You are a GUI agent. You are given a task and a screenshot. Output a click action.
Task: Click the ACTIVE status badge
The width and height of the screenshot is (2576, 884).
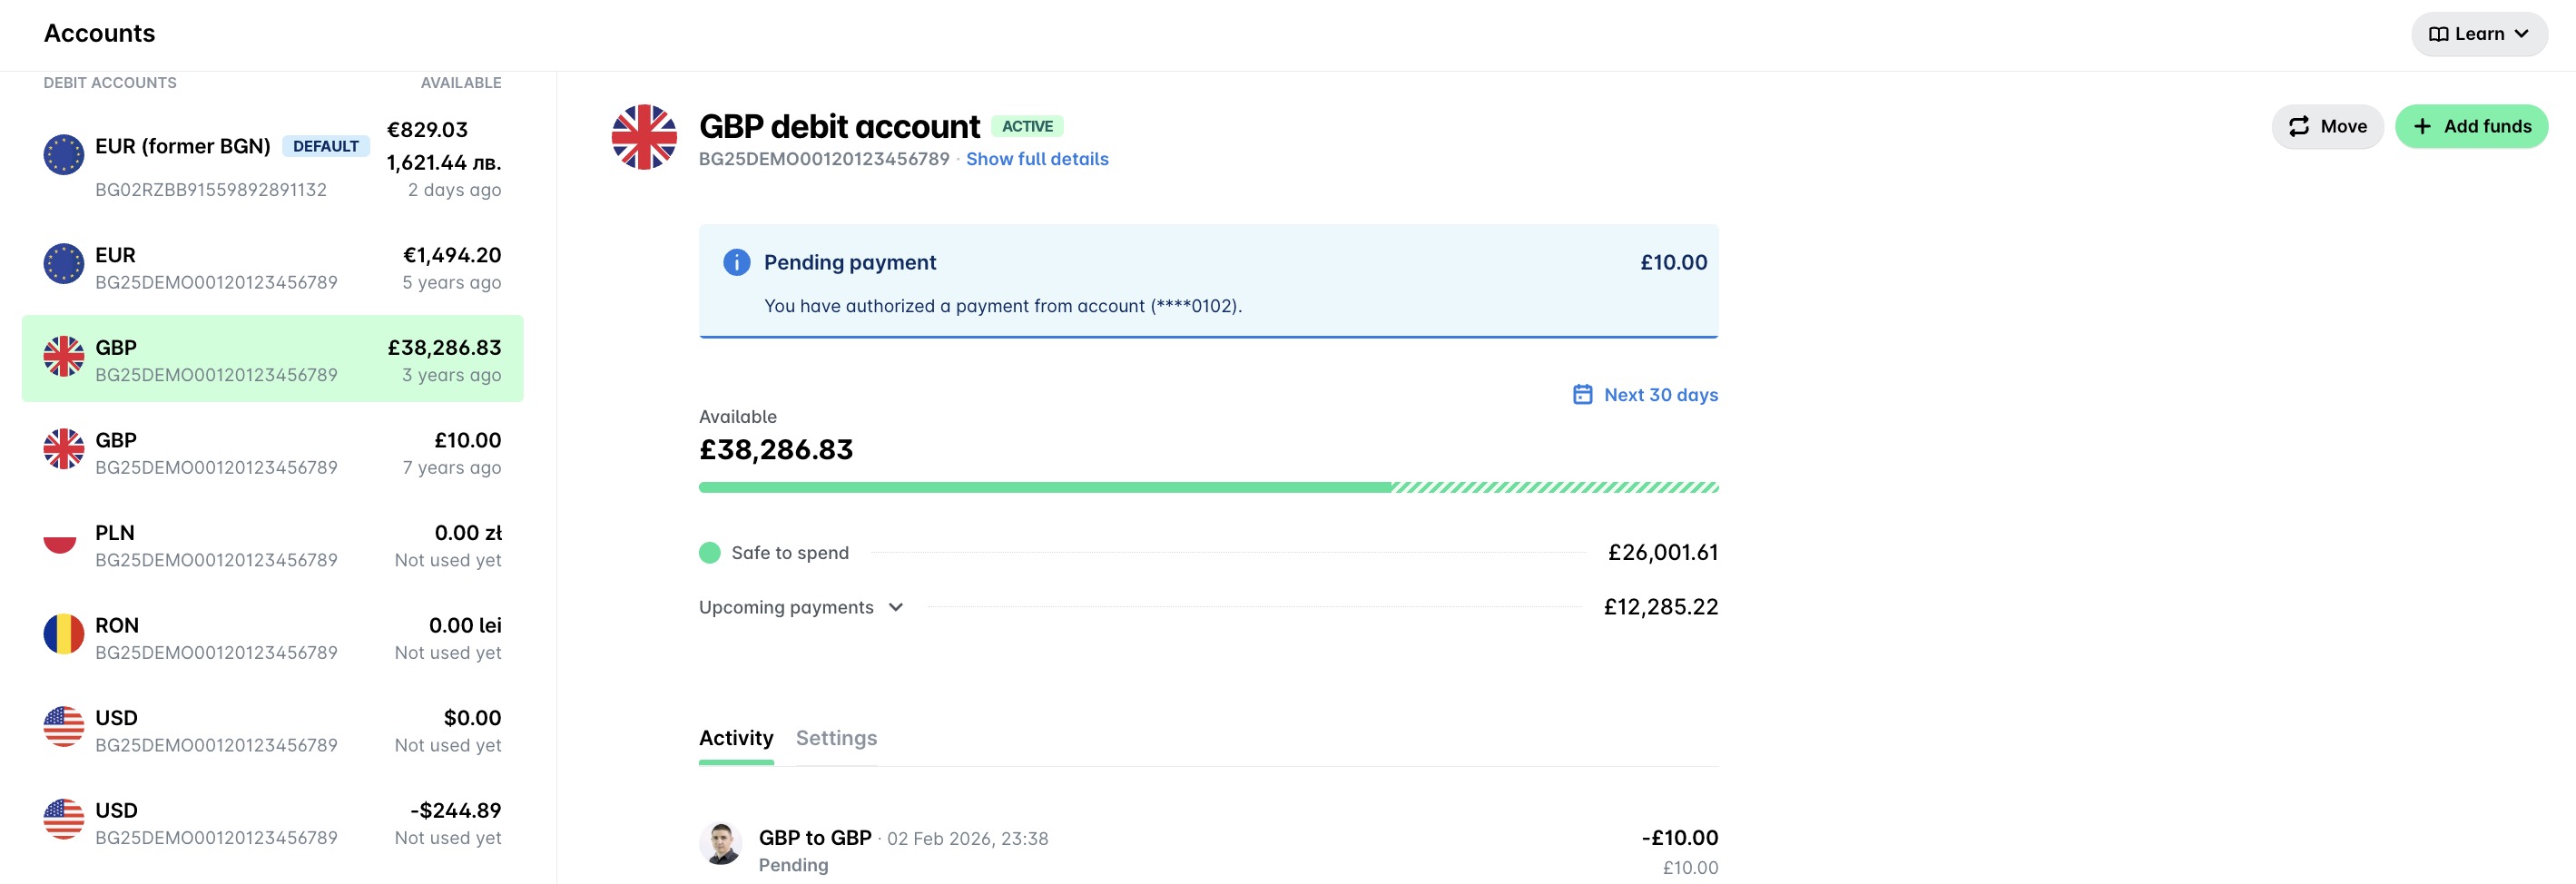pos(1026,125)
